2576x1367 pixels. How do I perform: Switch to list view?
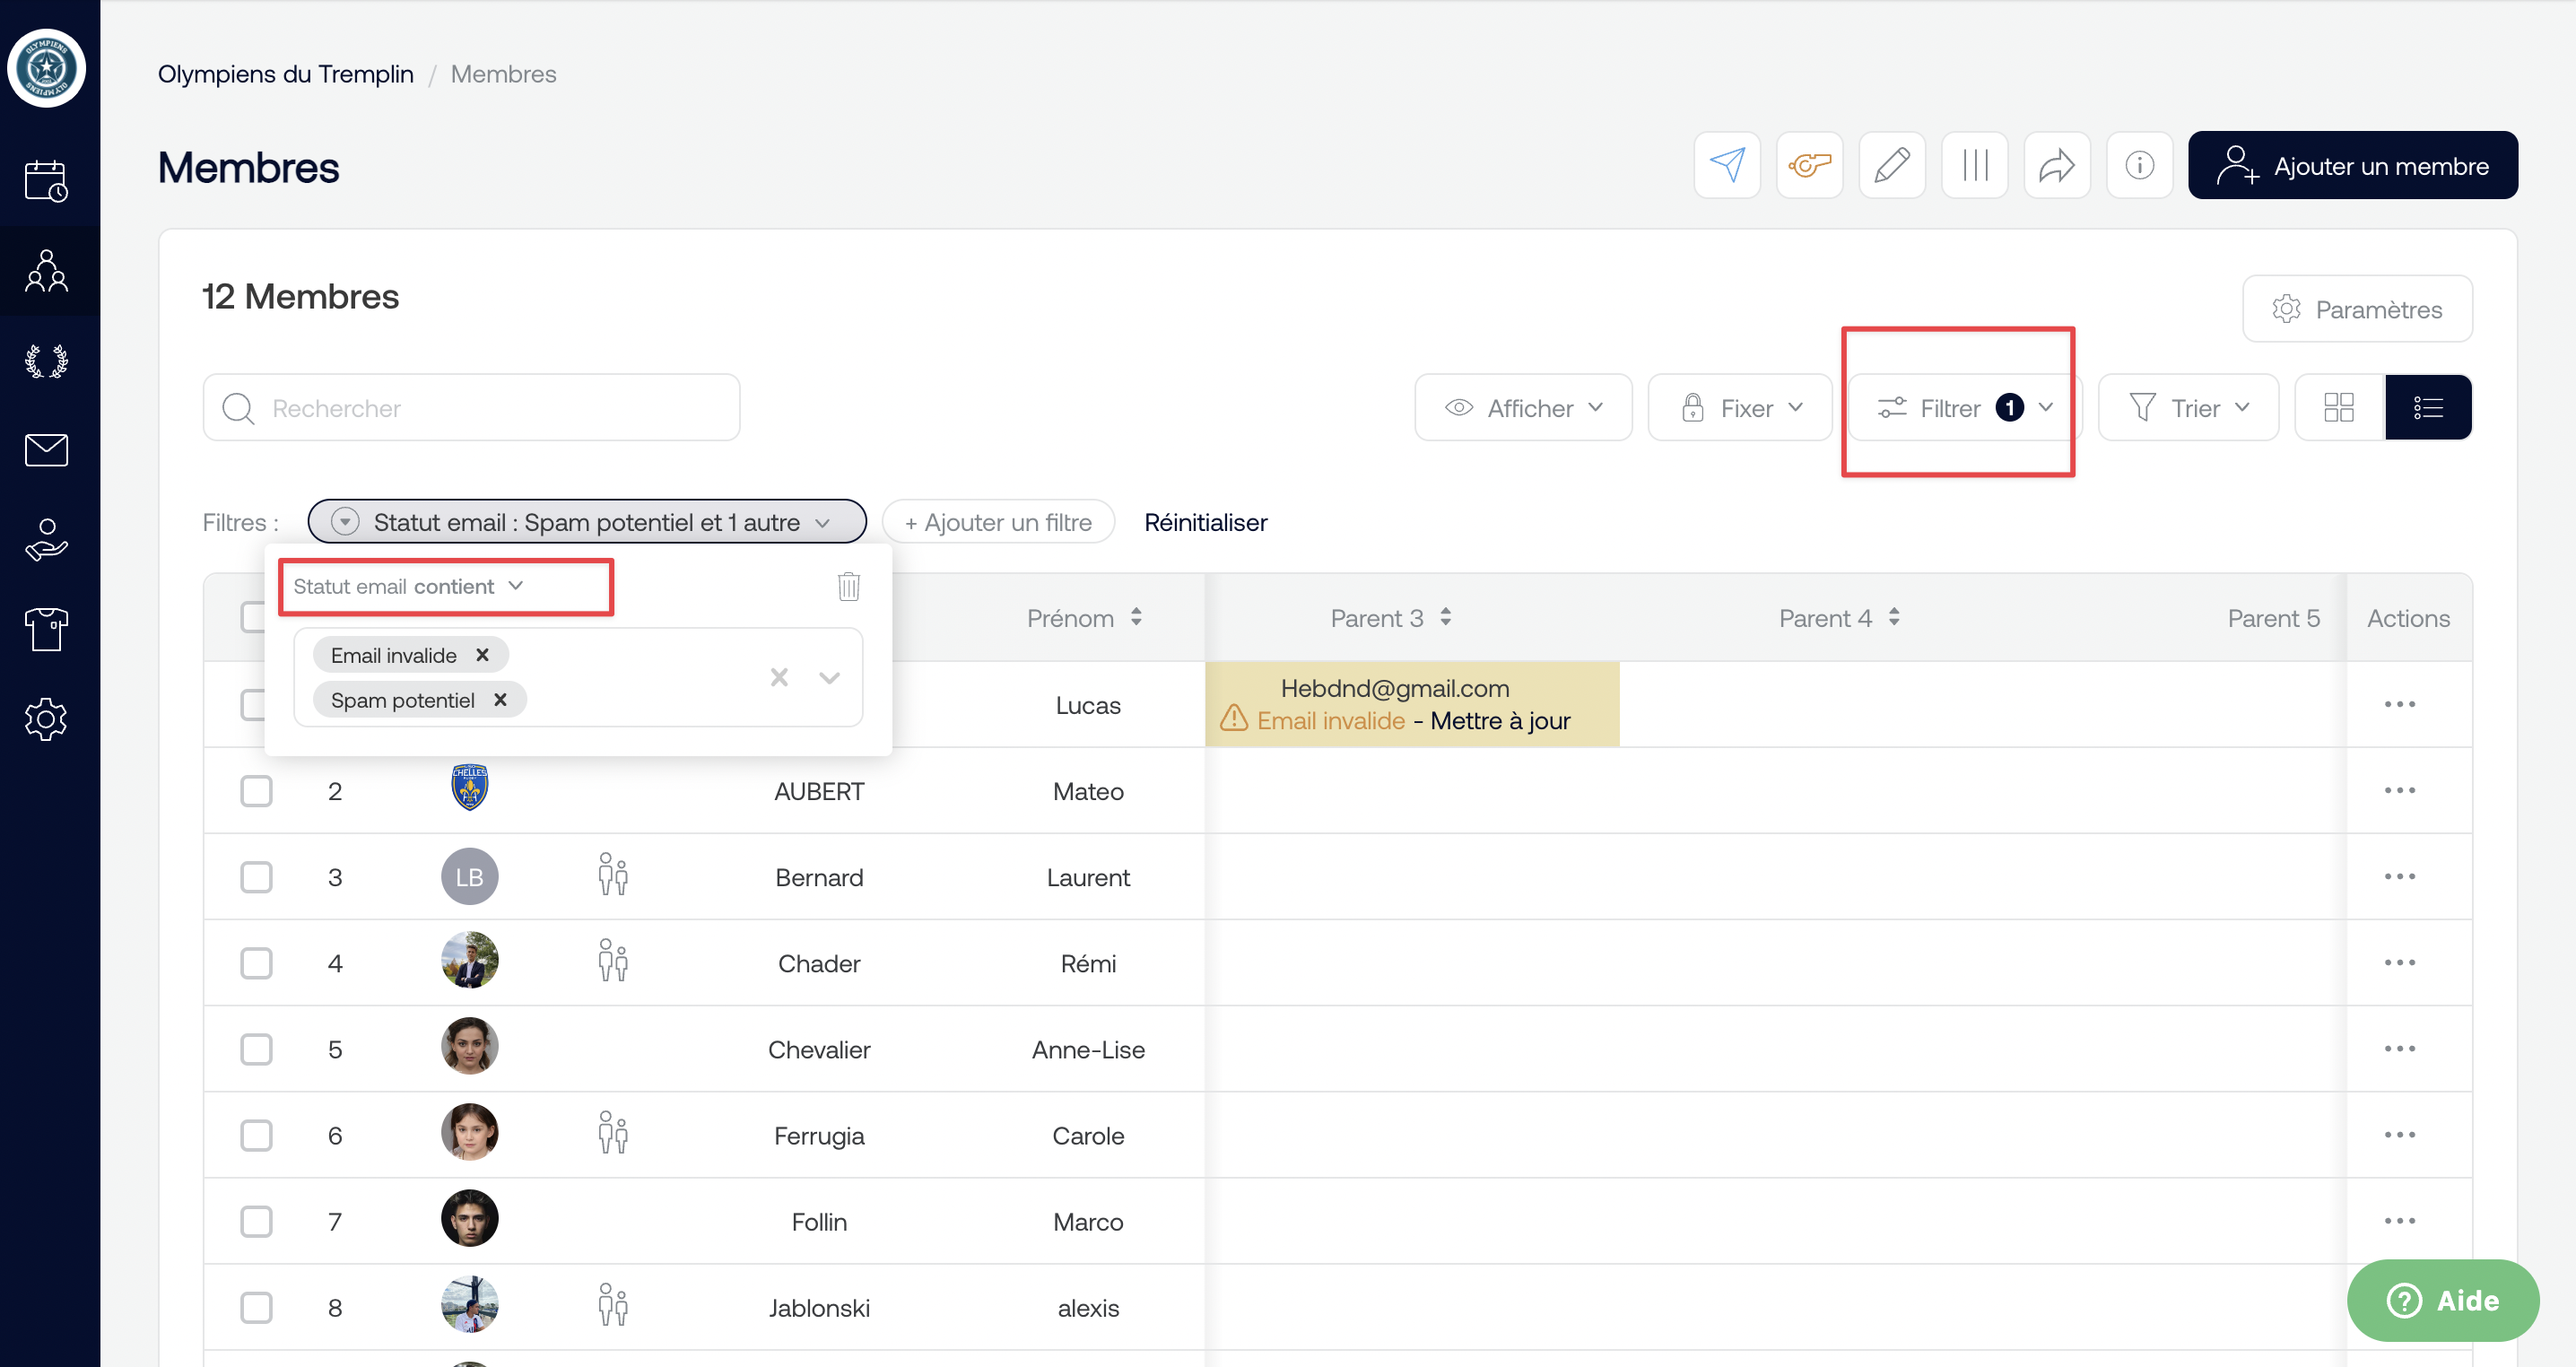2428,407
